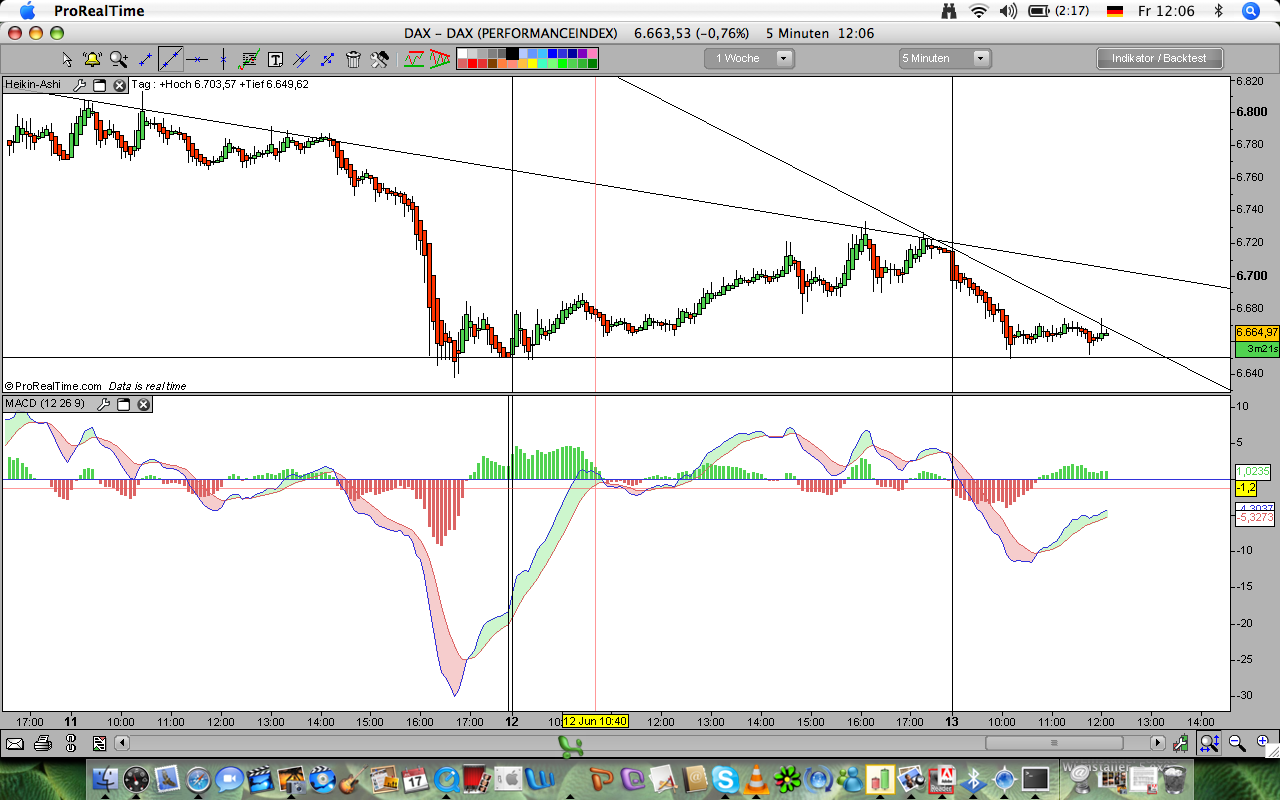1280x800 pixels.
Task: Open the calendar icon in Dock
Action: click(x=416, y=779)
